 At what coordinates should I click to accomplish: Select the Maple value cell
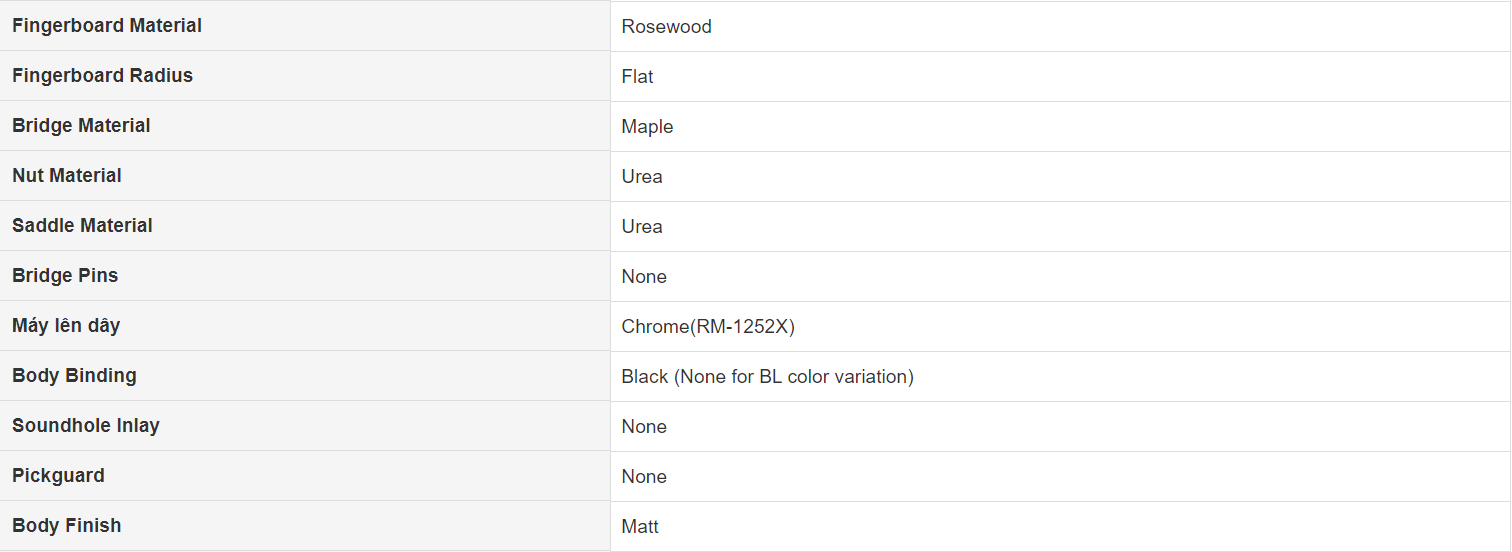1060,127
